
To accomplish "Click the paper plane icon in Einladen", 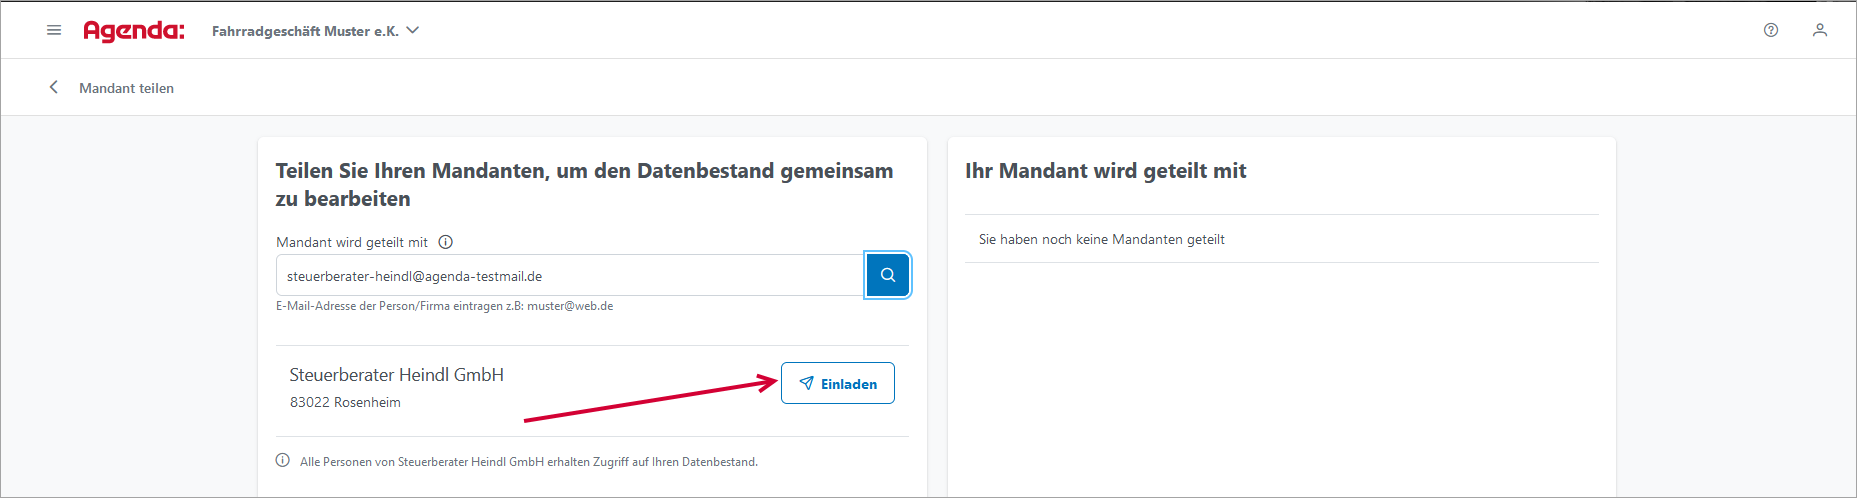I will click(806, 383).
